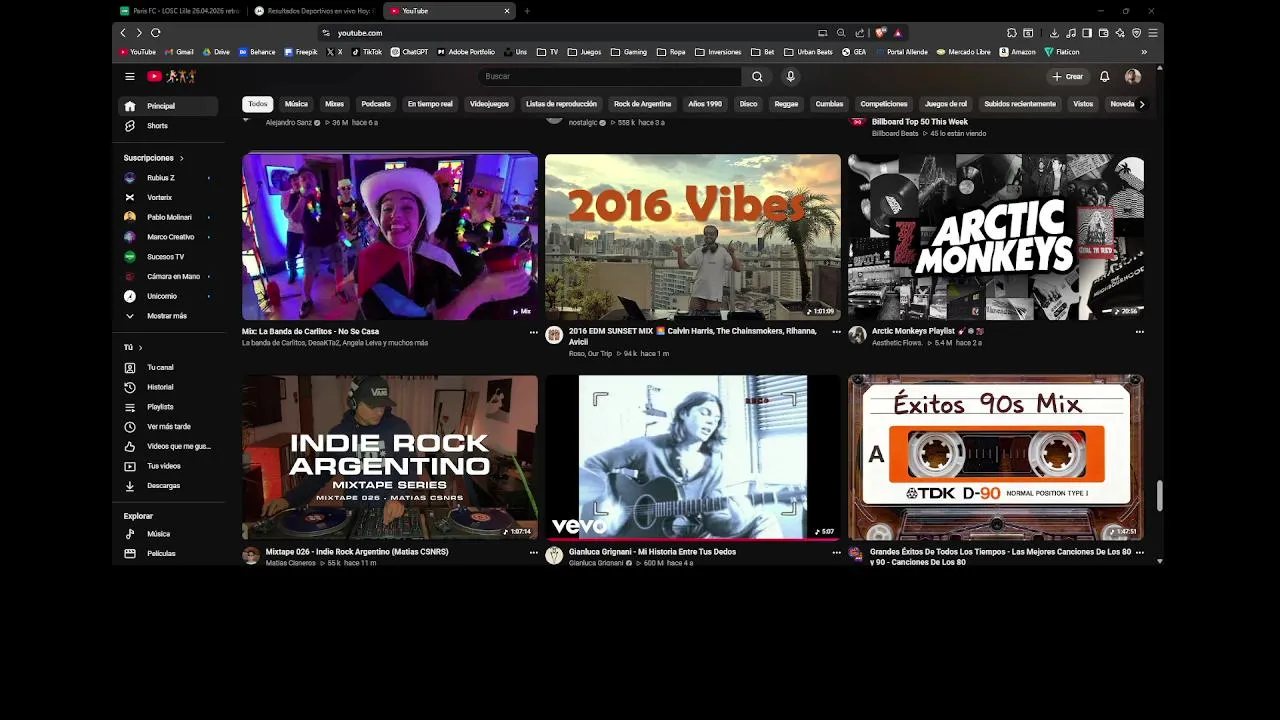Open the 2016 Vibes video thumbnail

[x=693, y=237]
